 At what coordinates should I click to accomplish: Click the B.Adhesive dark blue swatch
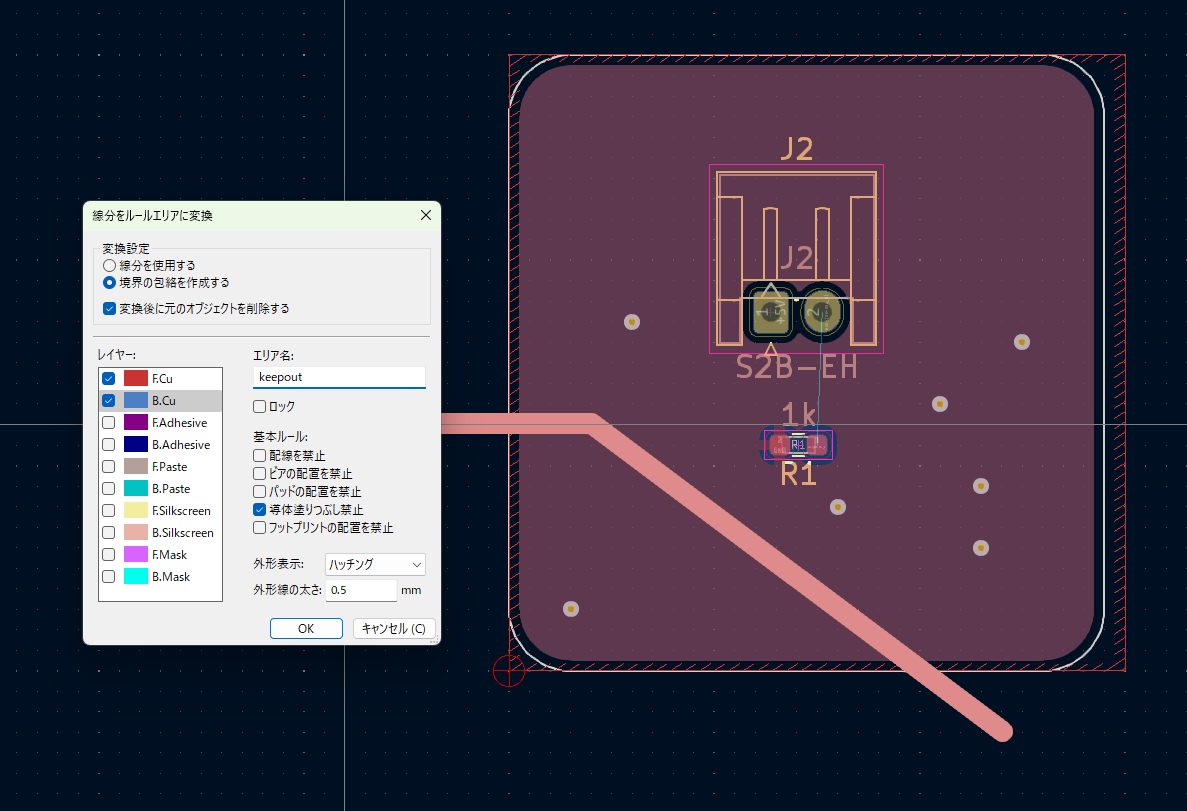(x=136, y=444)
